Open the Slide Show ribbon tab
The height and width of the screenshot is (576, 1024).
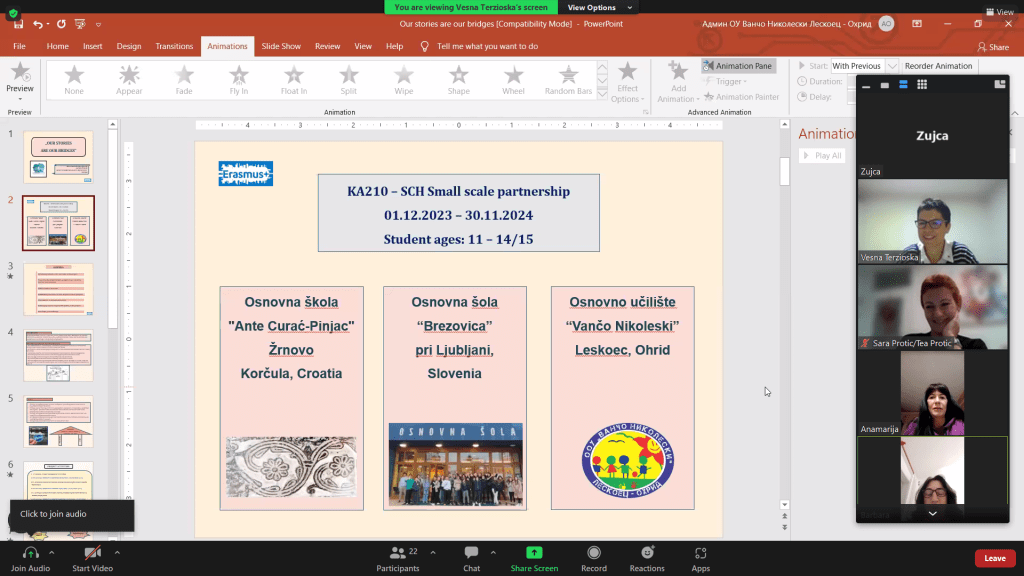(x=281, y=46)
